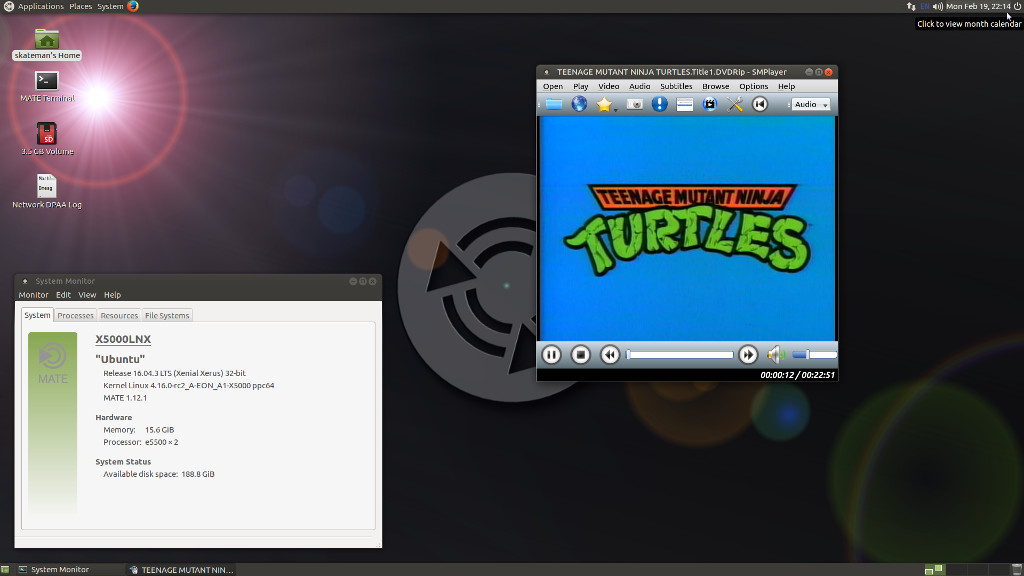Click the EN keyboard layout indicator
Image resolution: width=1024 pixels, height=576 pixels.
[924, 6]
